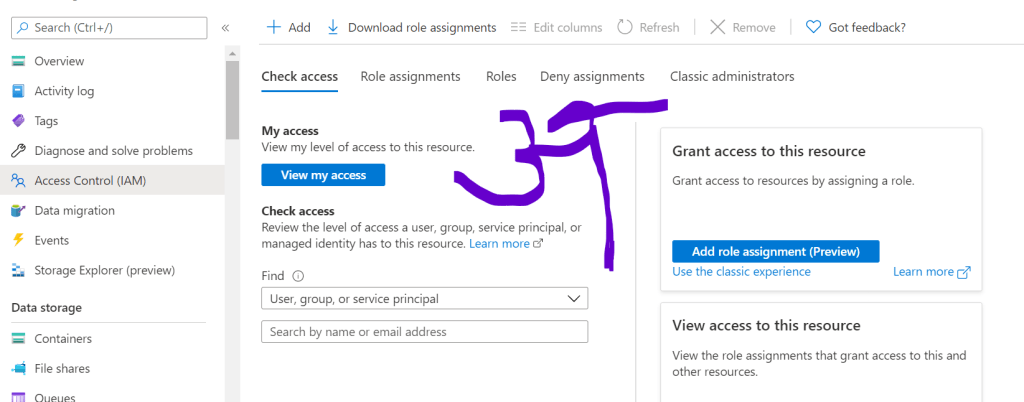
Task: Follow the Use the classic experience link
Action: point(741,272)
